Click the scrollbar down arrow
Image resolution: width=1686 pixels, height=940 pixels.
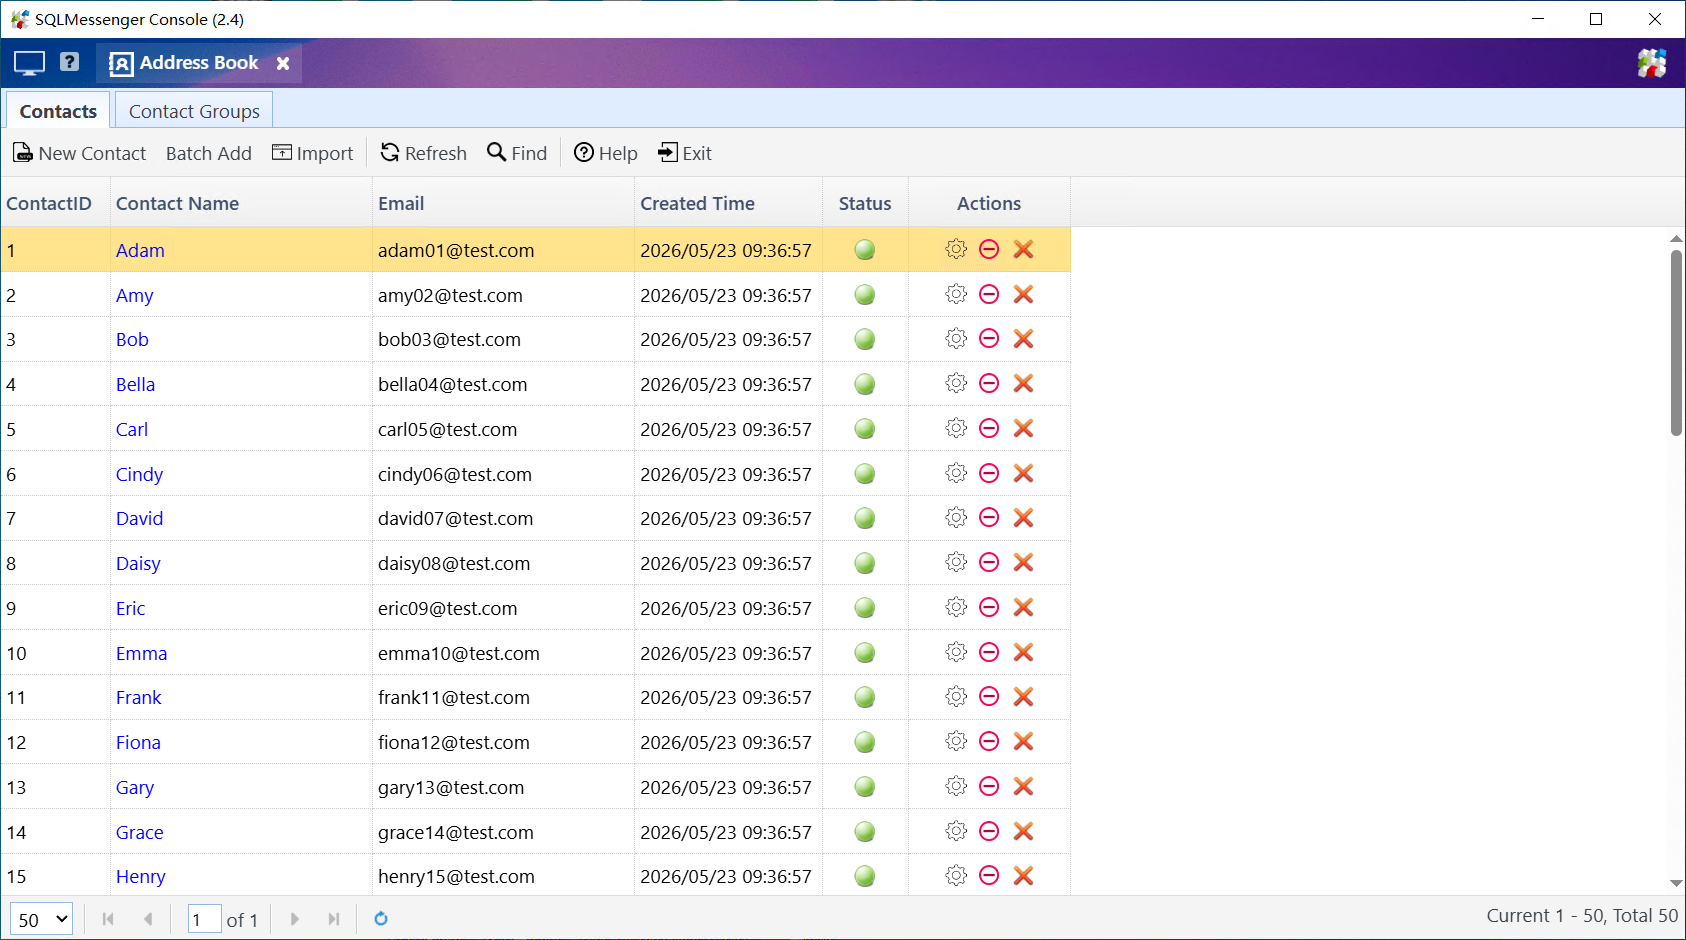coord(1676,884)
